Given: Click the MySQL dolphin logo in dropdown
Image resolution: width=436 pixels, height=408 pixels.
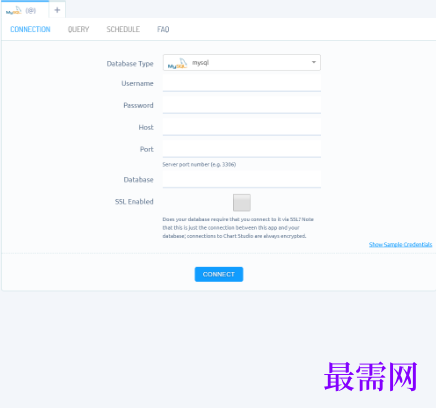Looking at the screenshot, I should 177,63.
